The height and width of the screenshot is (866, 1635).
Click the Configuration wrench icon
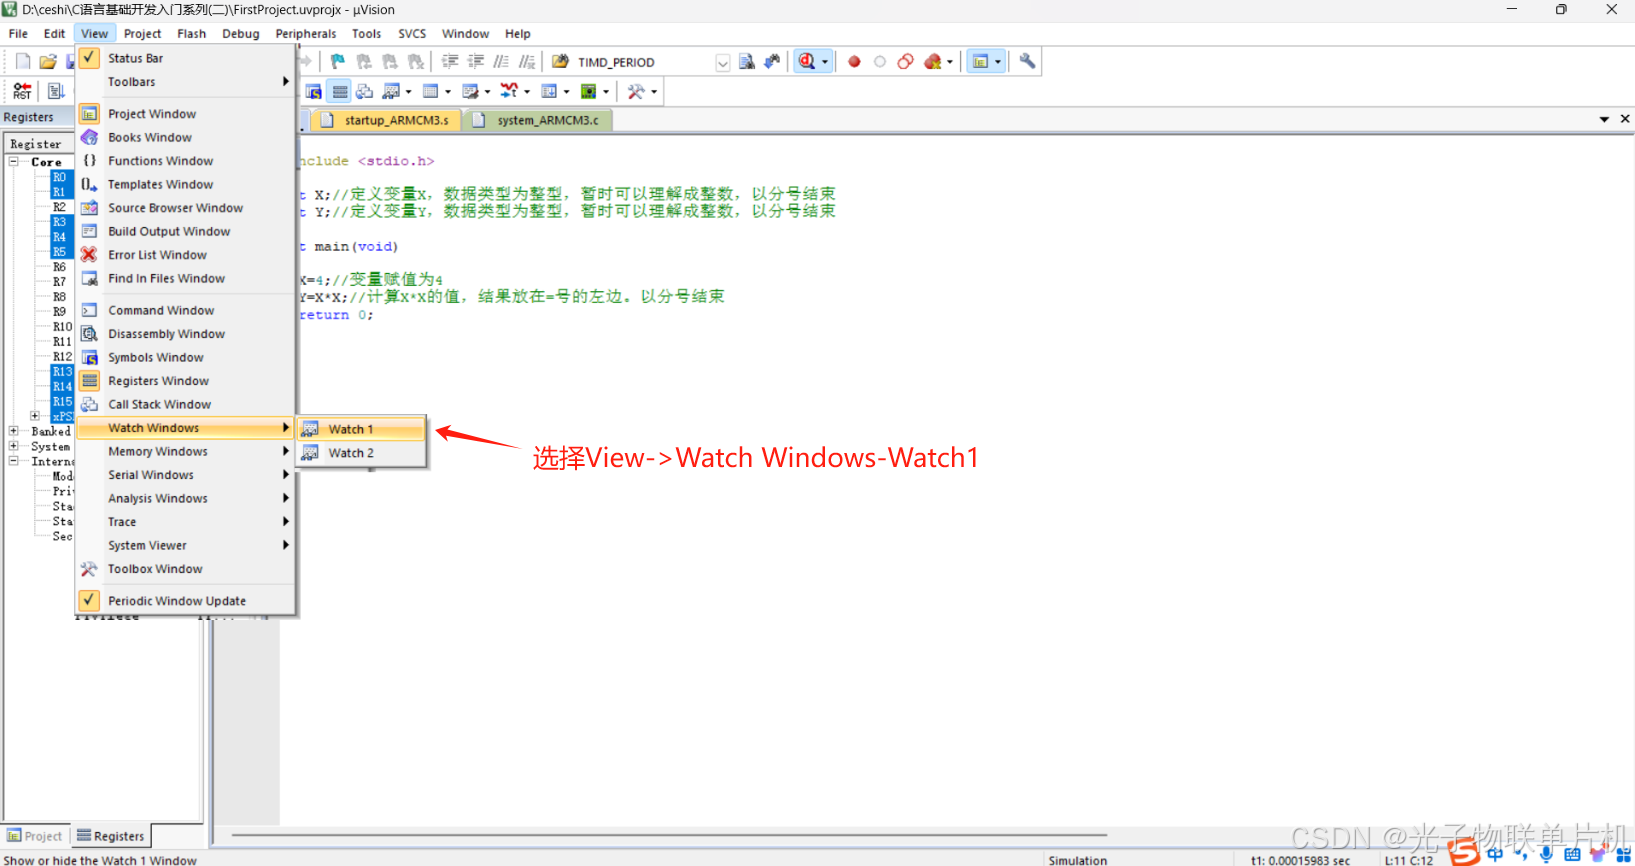[1027, 62]
